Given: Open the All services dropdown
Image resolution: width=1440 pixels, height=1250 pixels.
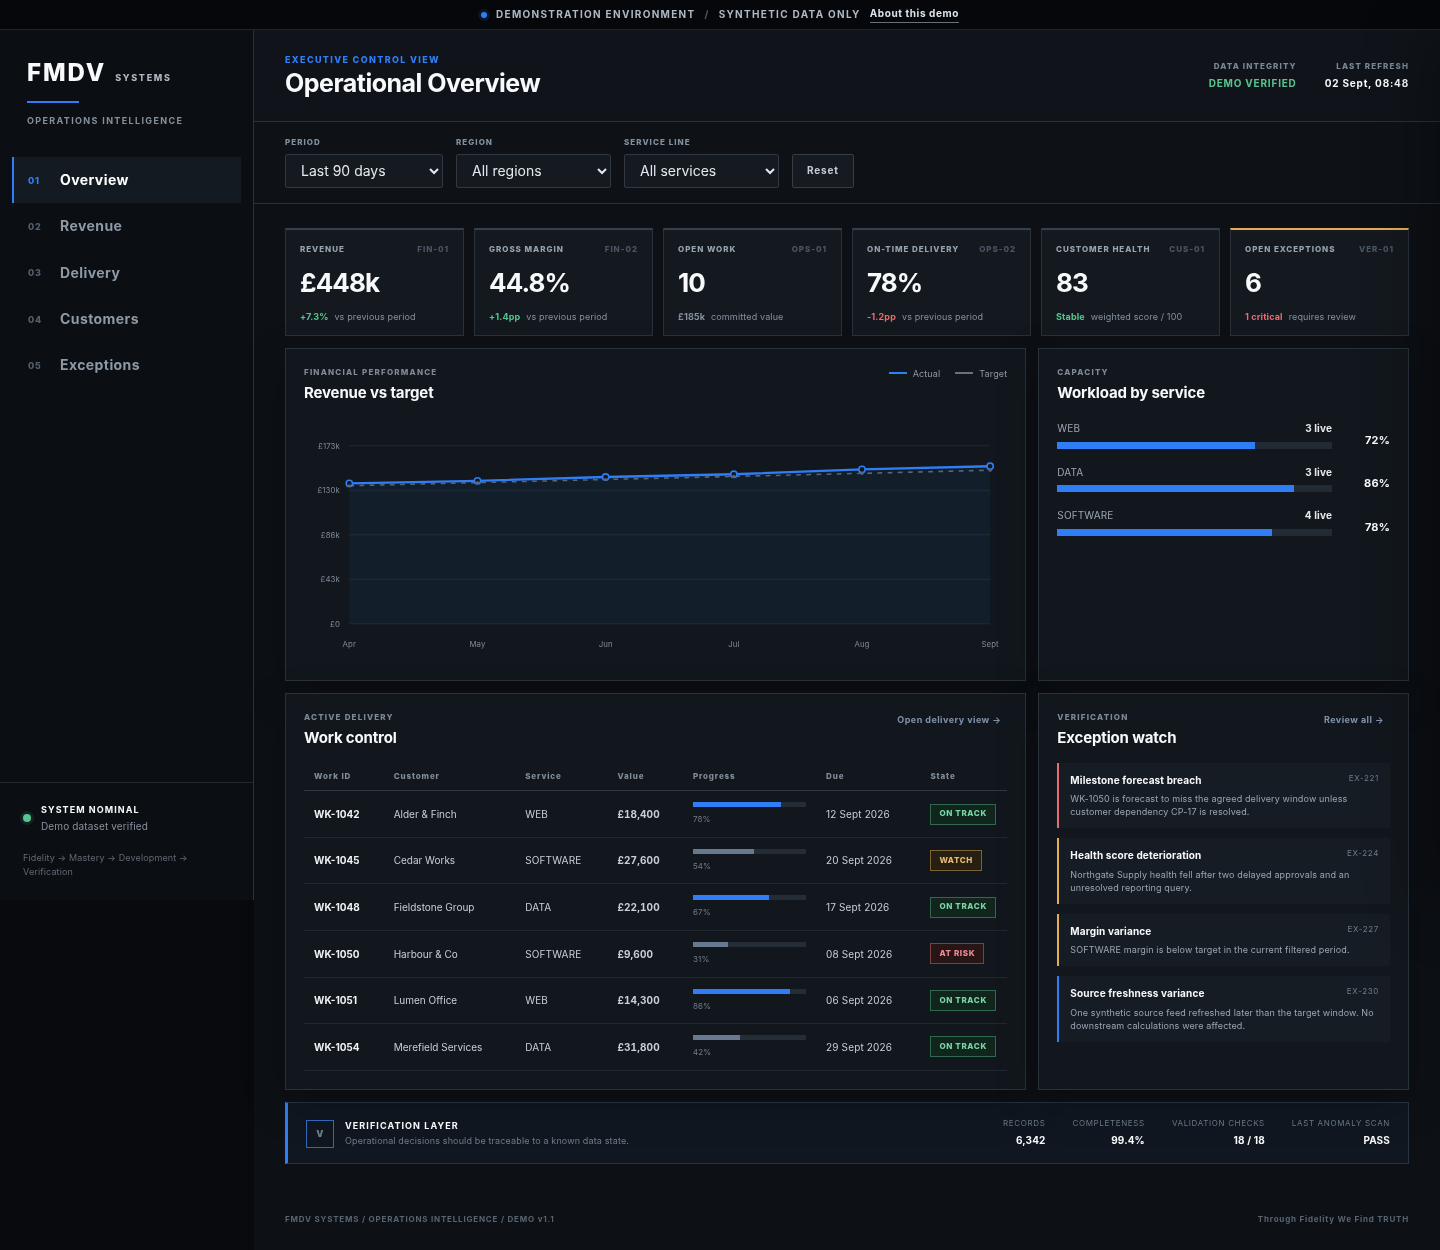Looking at the screenshot, I should click(701, 171).
